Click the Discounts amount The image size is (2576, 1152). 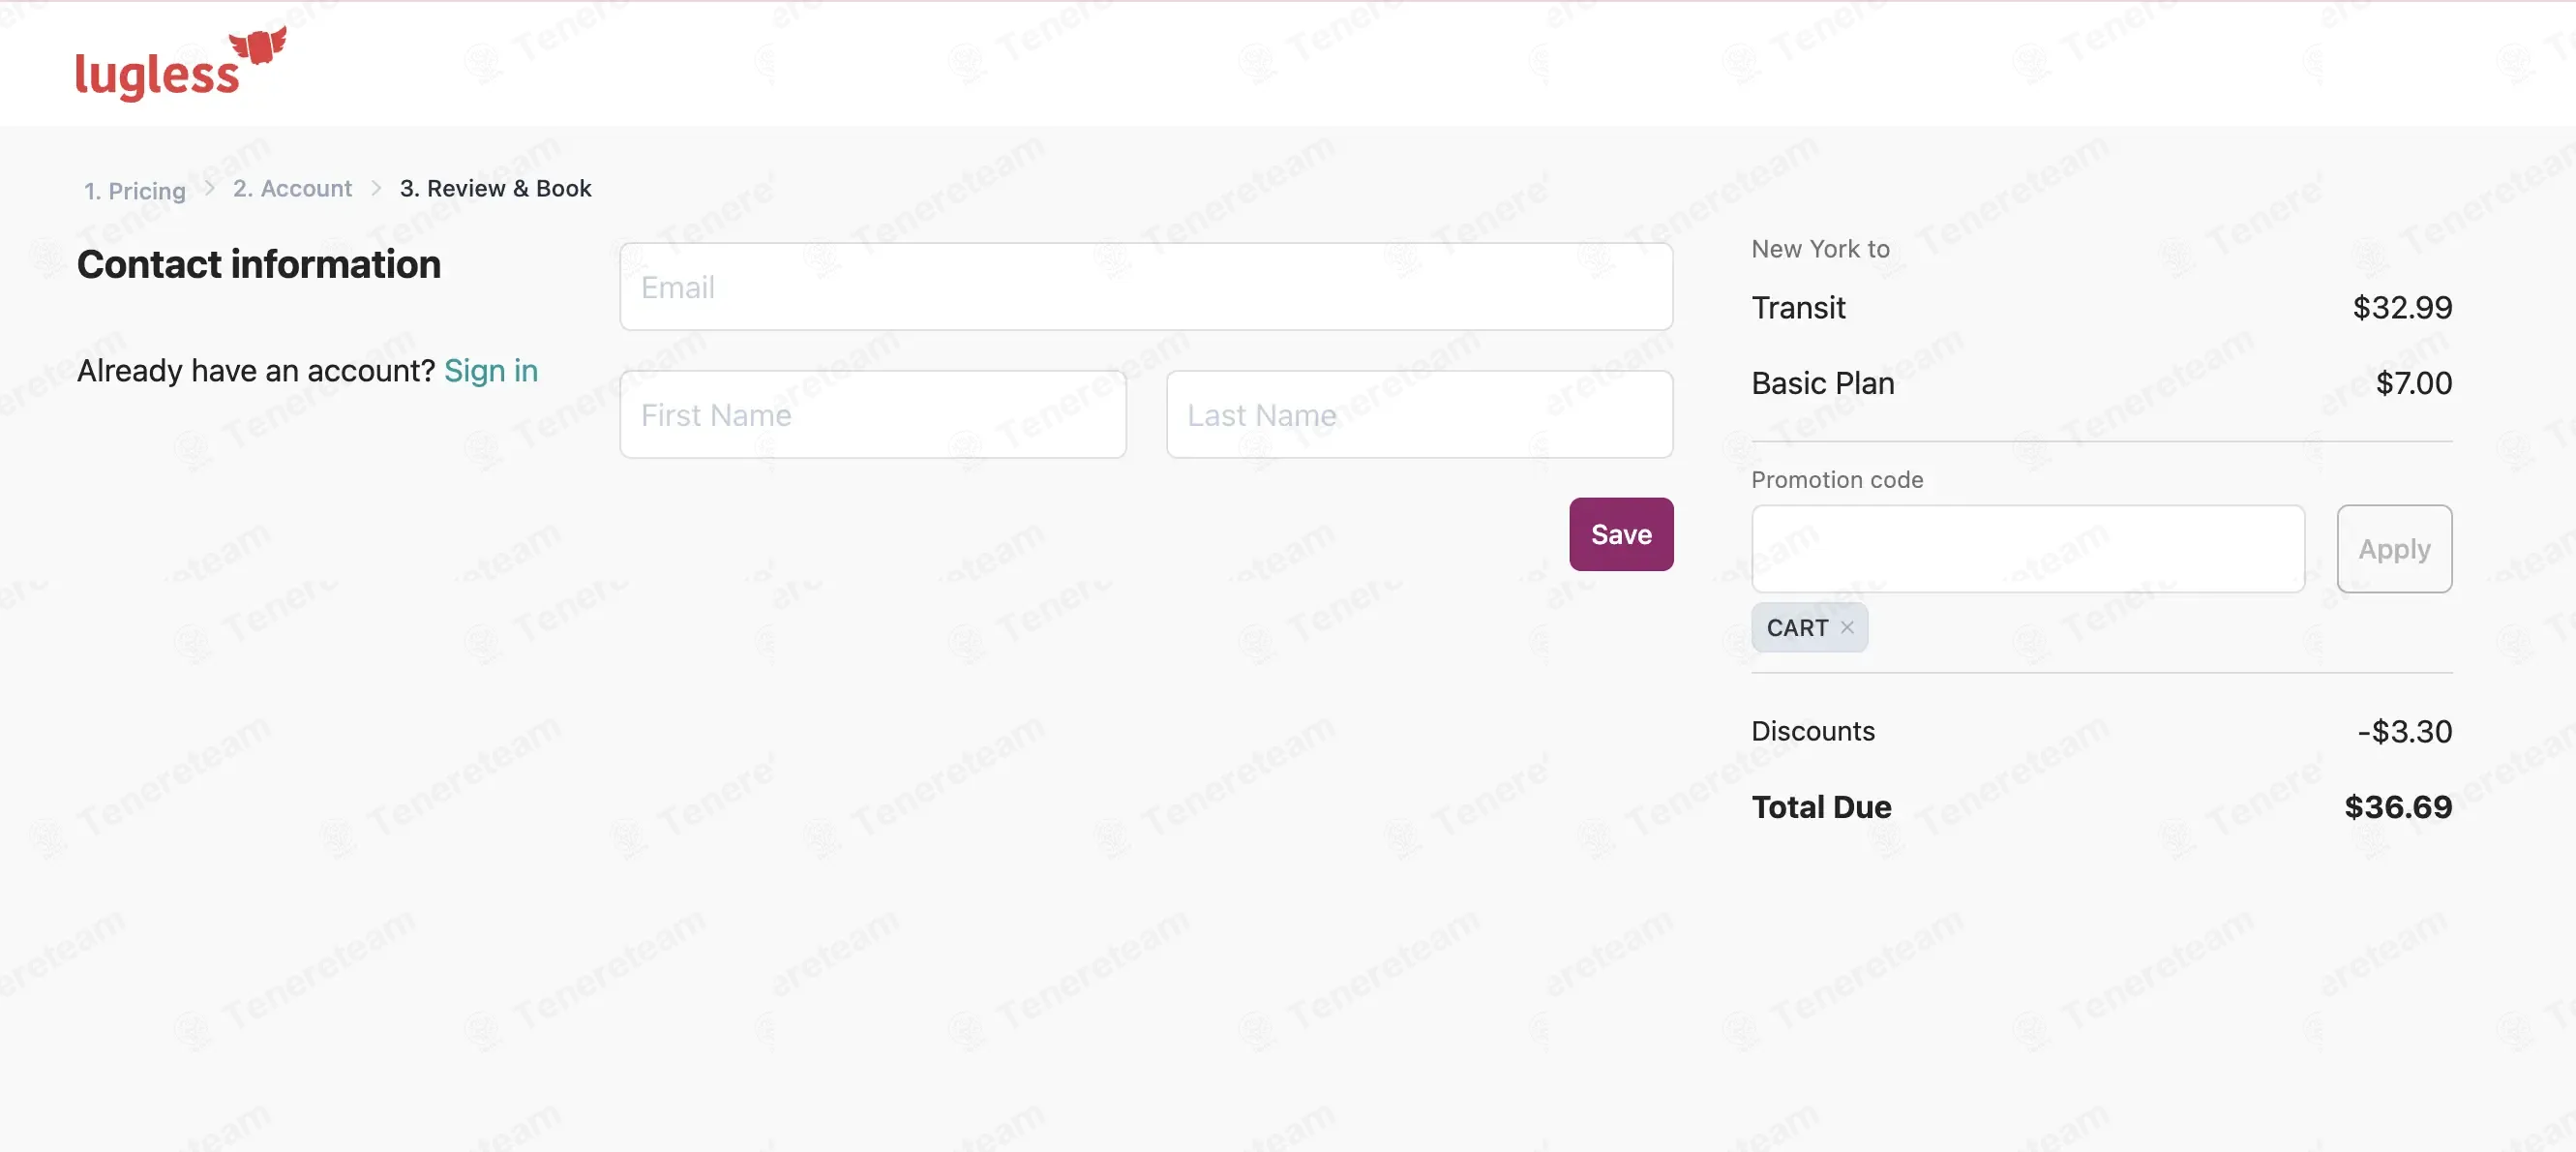coord(2404,731)
